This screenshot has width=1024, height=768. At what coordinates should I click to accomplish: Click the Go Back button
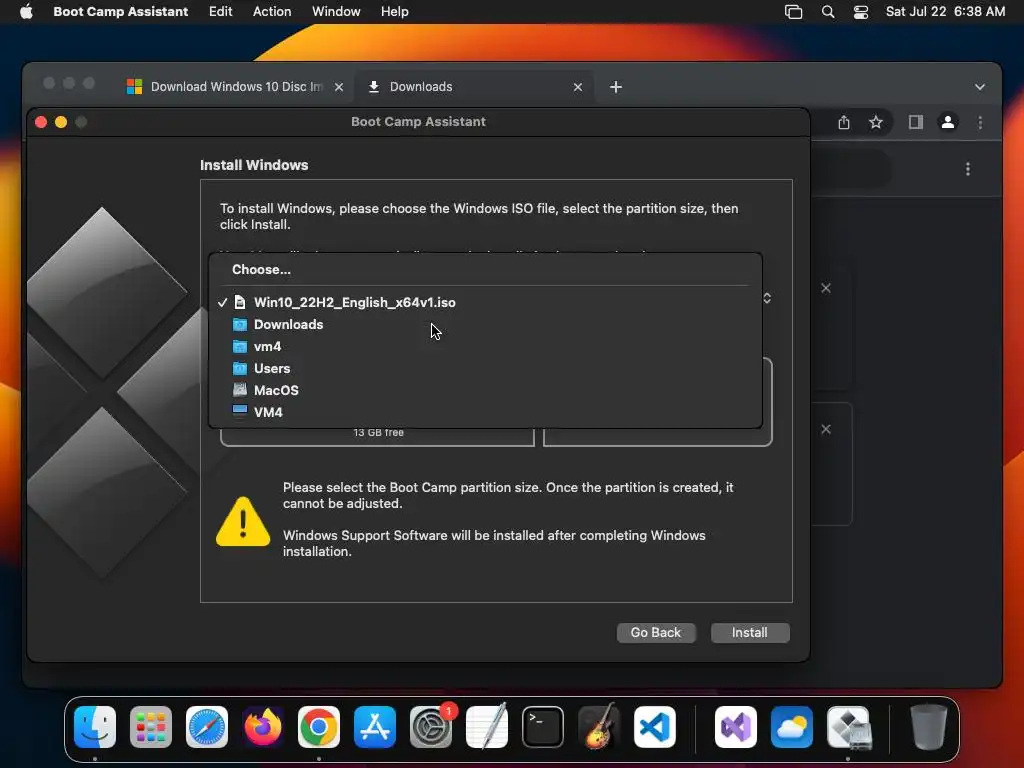click(656, 632)
